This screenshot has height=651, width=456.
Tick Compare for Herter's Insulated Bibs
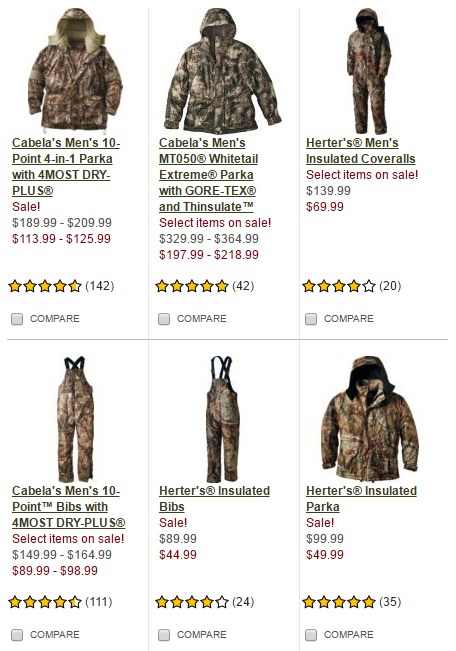click(x=164, y=635)
